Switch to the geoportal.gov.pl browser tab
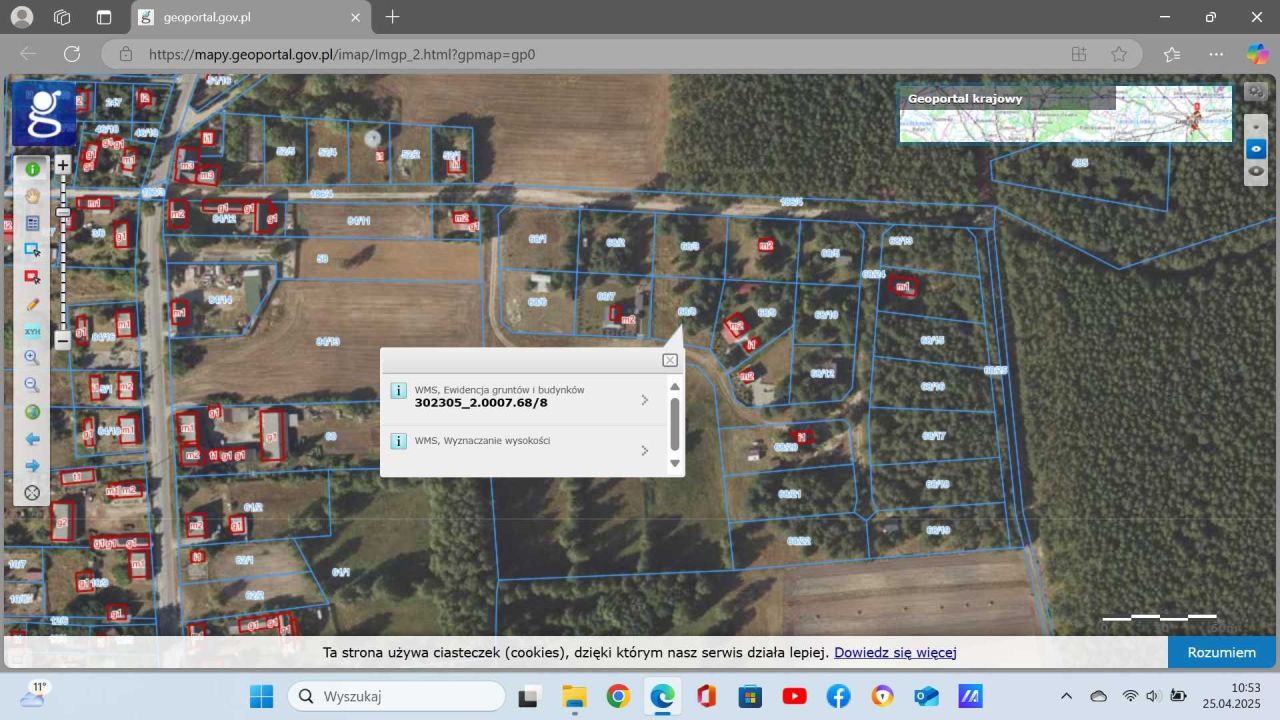 pyautogui.click(x=250, y=17)
